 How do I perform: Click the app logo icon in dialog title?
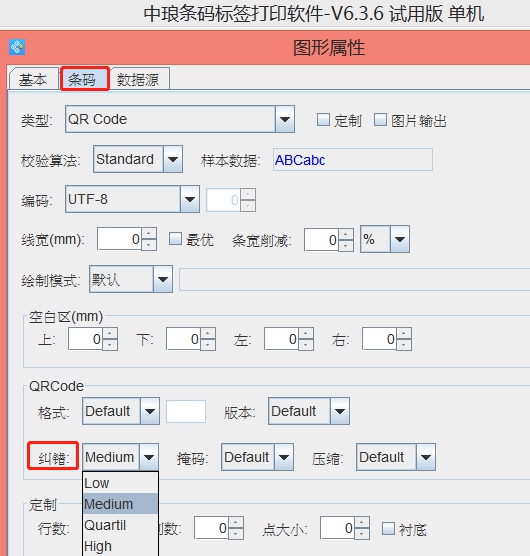point(17,47)
